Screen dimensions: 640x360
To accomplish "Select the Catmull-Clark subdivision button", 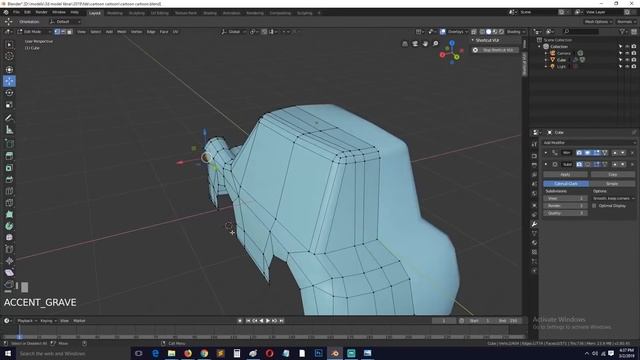I will [x=566, y=184].
